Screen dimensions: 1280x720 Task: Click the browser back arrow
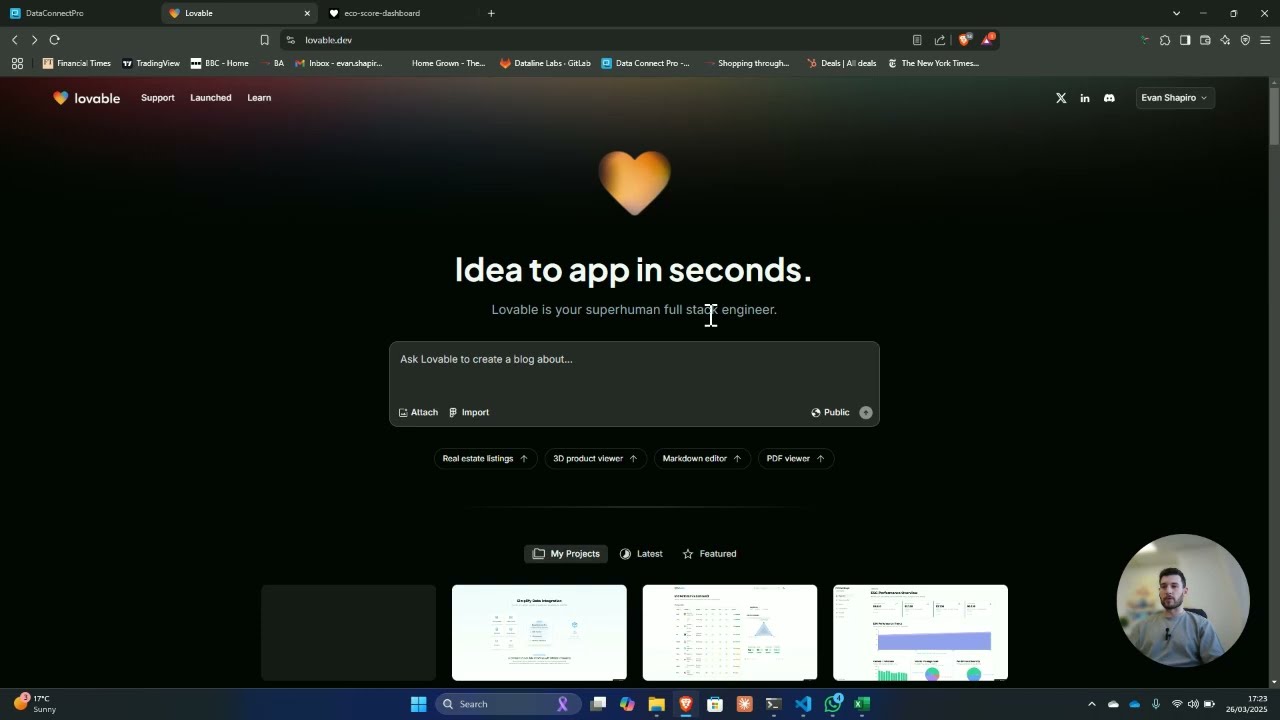[15, 40]
